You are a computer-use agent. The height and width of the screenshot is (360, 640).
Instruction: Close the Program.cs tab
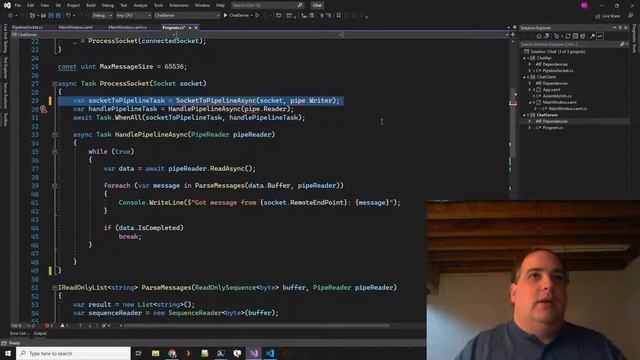click(x=196, y=27)
